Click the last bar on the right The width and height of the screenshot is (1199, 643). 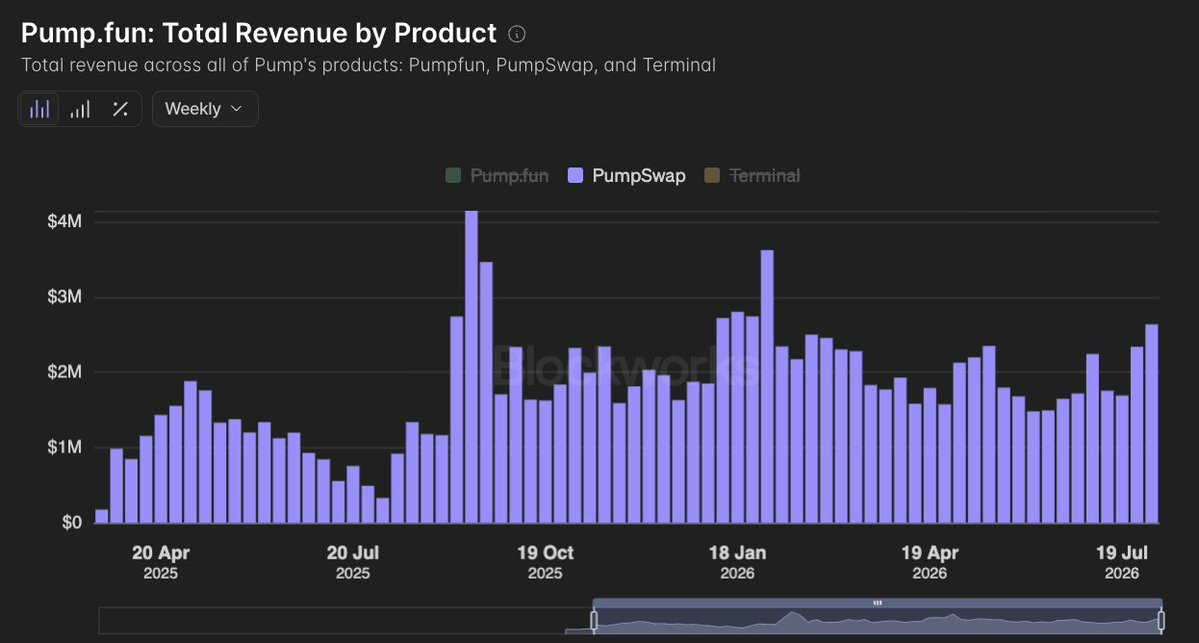tap(1152, 424)
